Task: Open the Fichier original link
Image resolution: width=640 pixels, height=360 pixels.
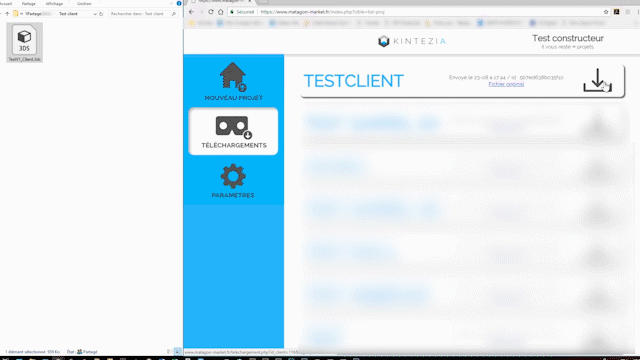Action: pyautogui.click(x=506, y=84)
